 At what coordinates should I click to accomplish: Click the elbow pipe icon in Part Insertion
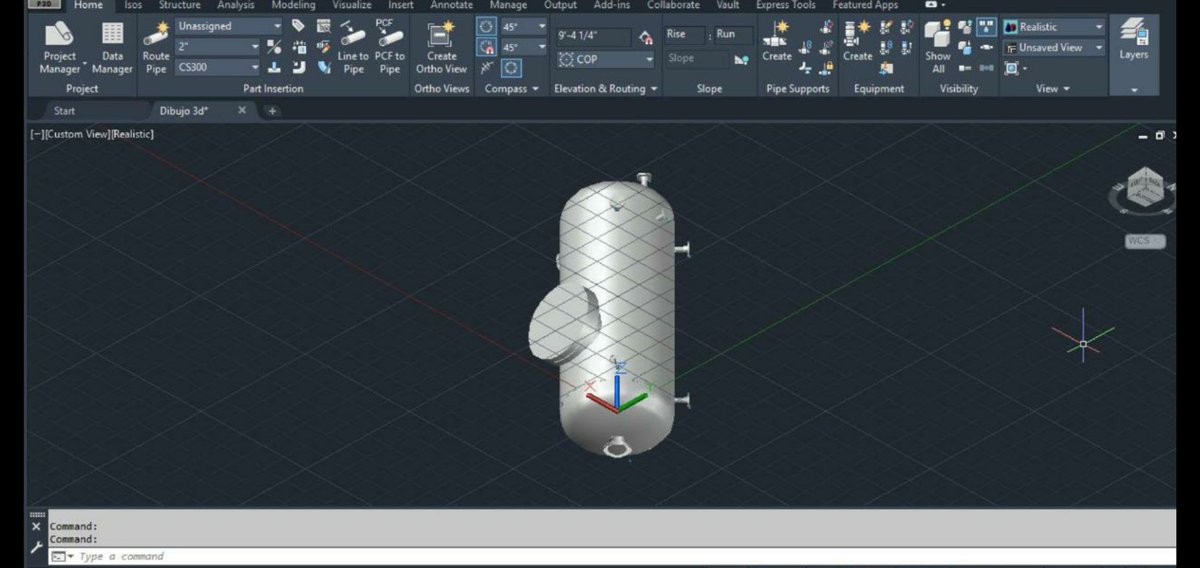[x=299, y=67]
